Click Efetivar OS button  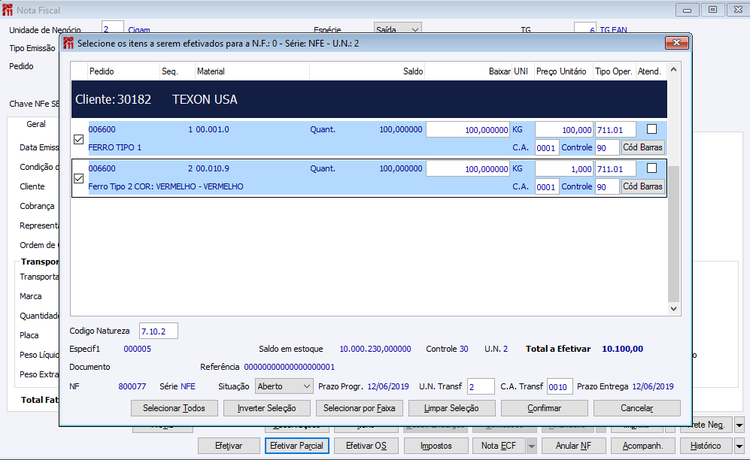(x=366, y=446)
